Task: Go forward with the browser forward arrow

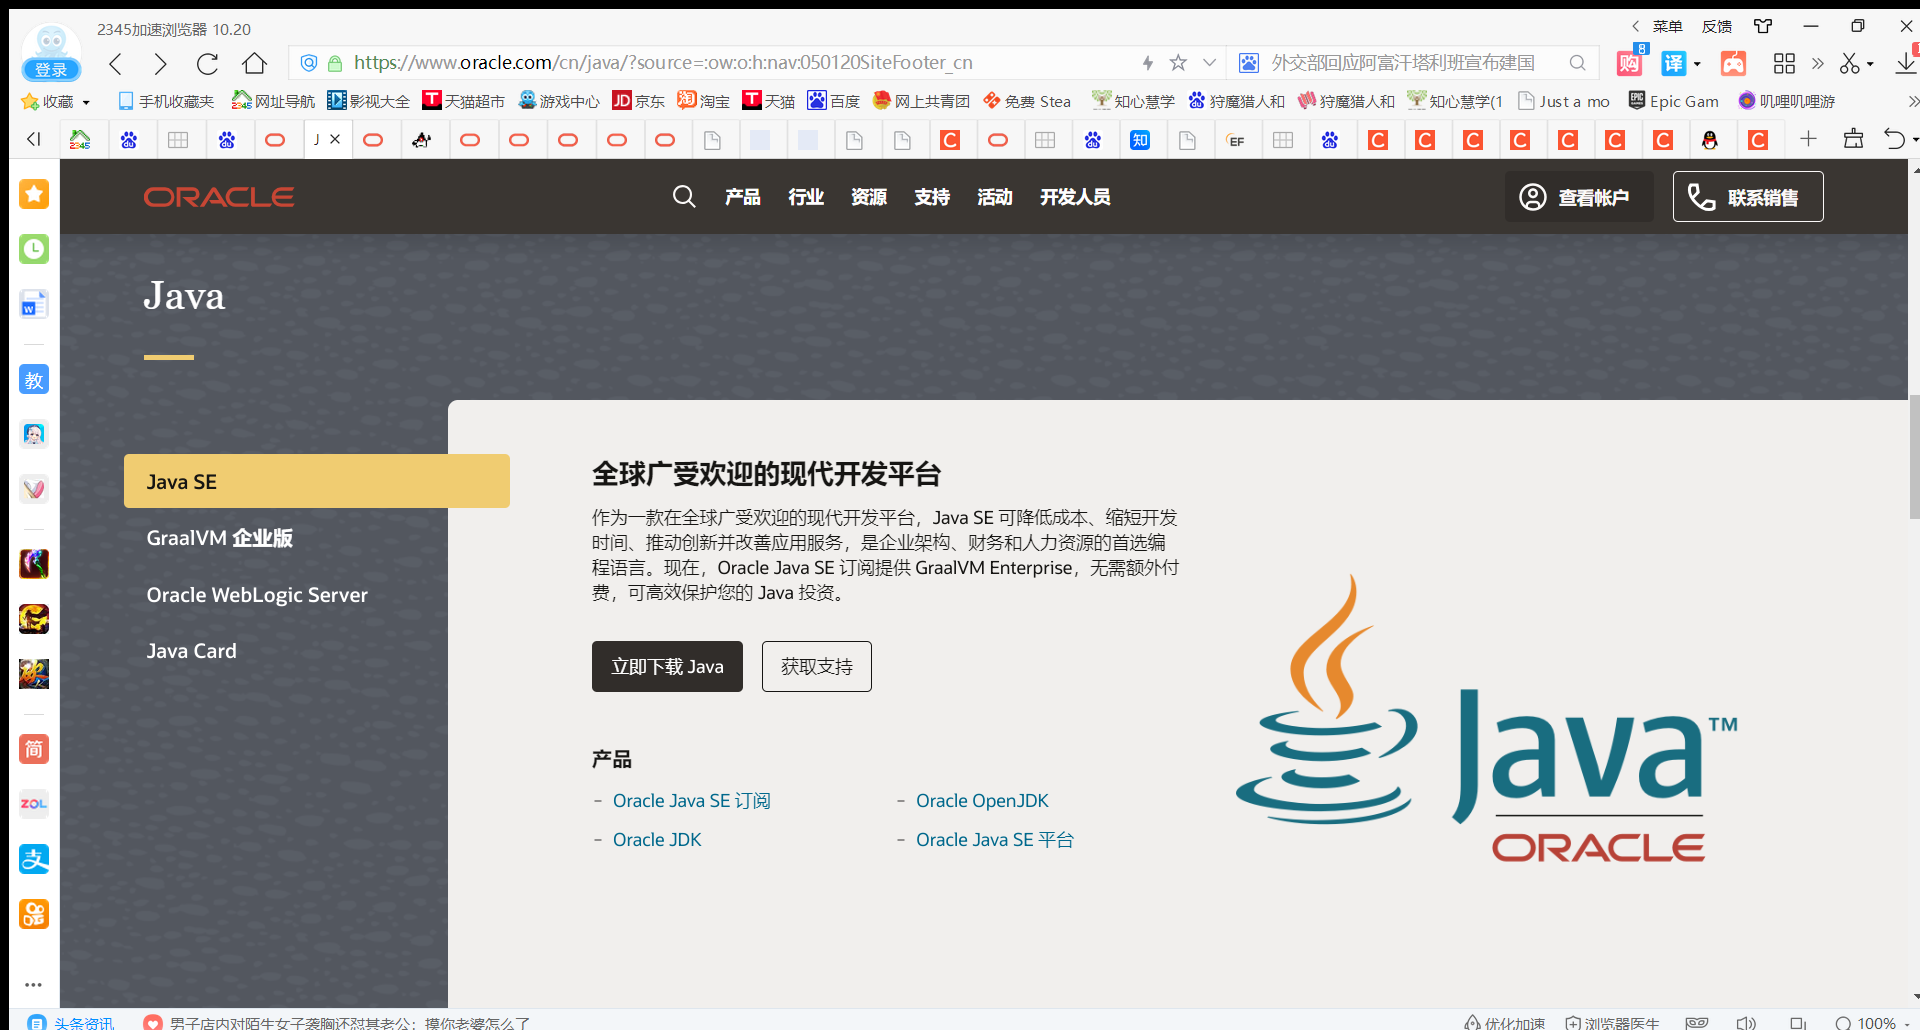Action: click(x=160, y=64)
